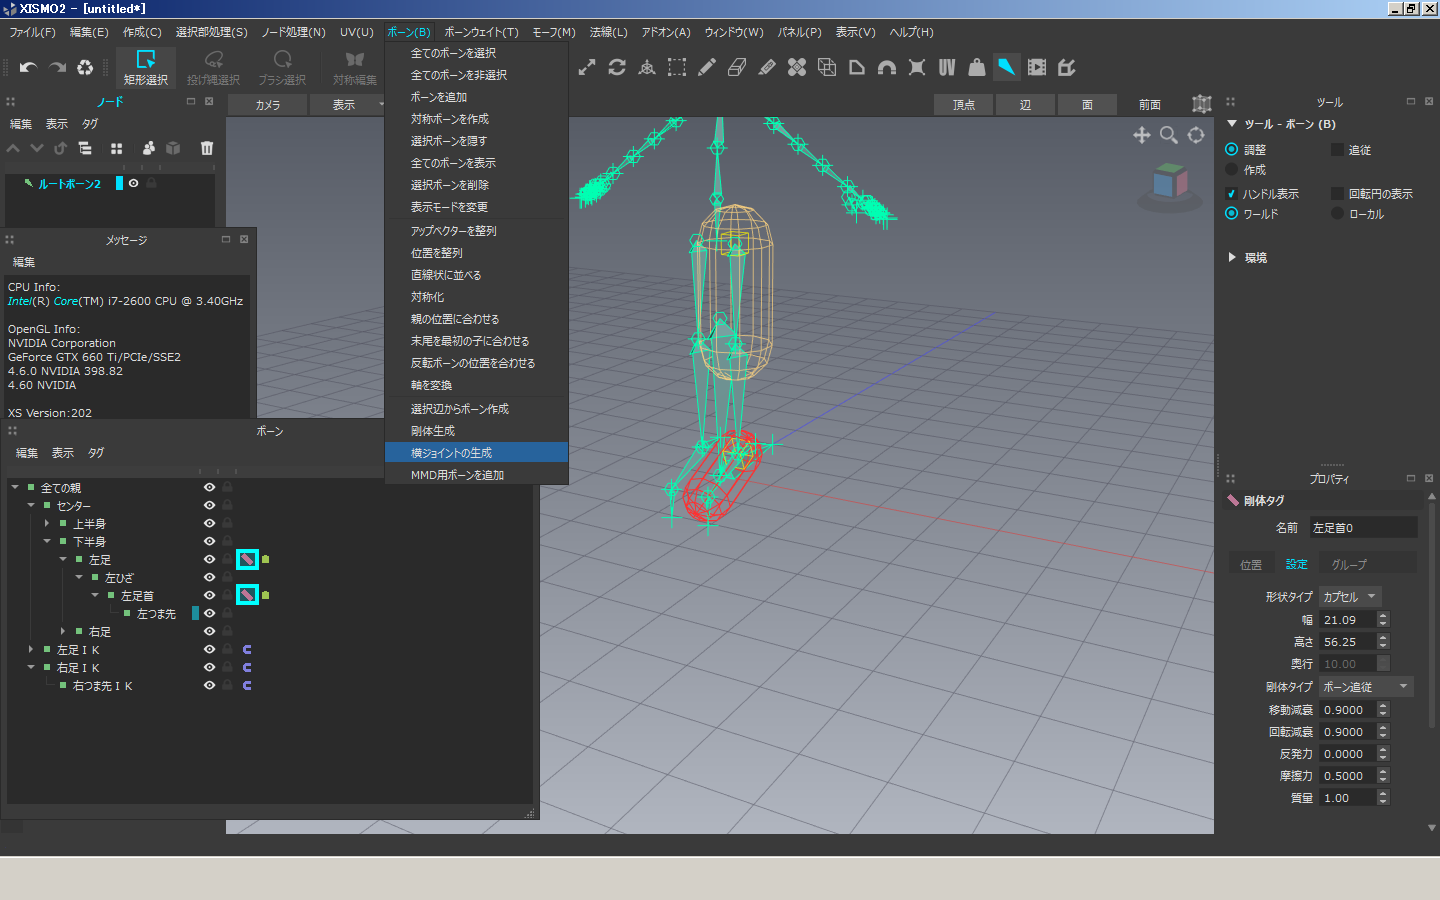Expand the 左足ＩＫ tree node

(x=31, y=649)
